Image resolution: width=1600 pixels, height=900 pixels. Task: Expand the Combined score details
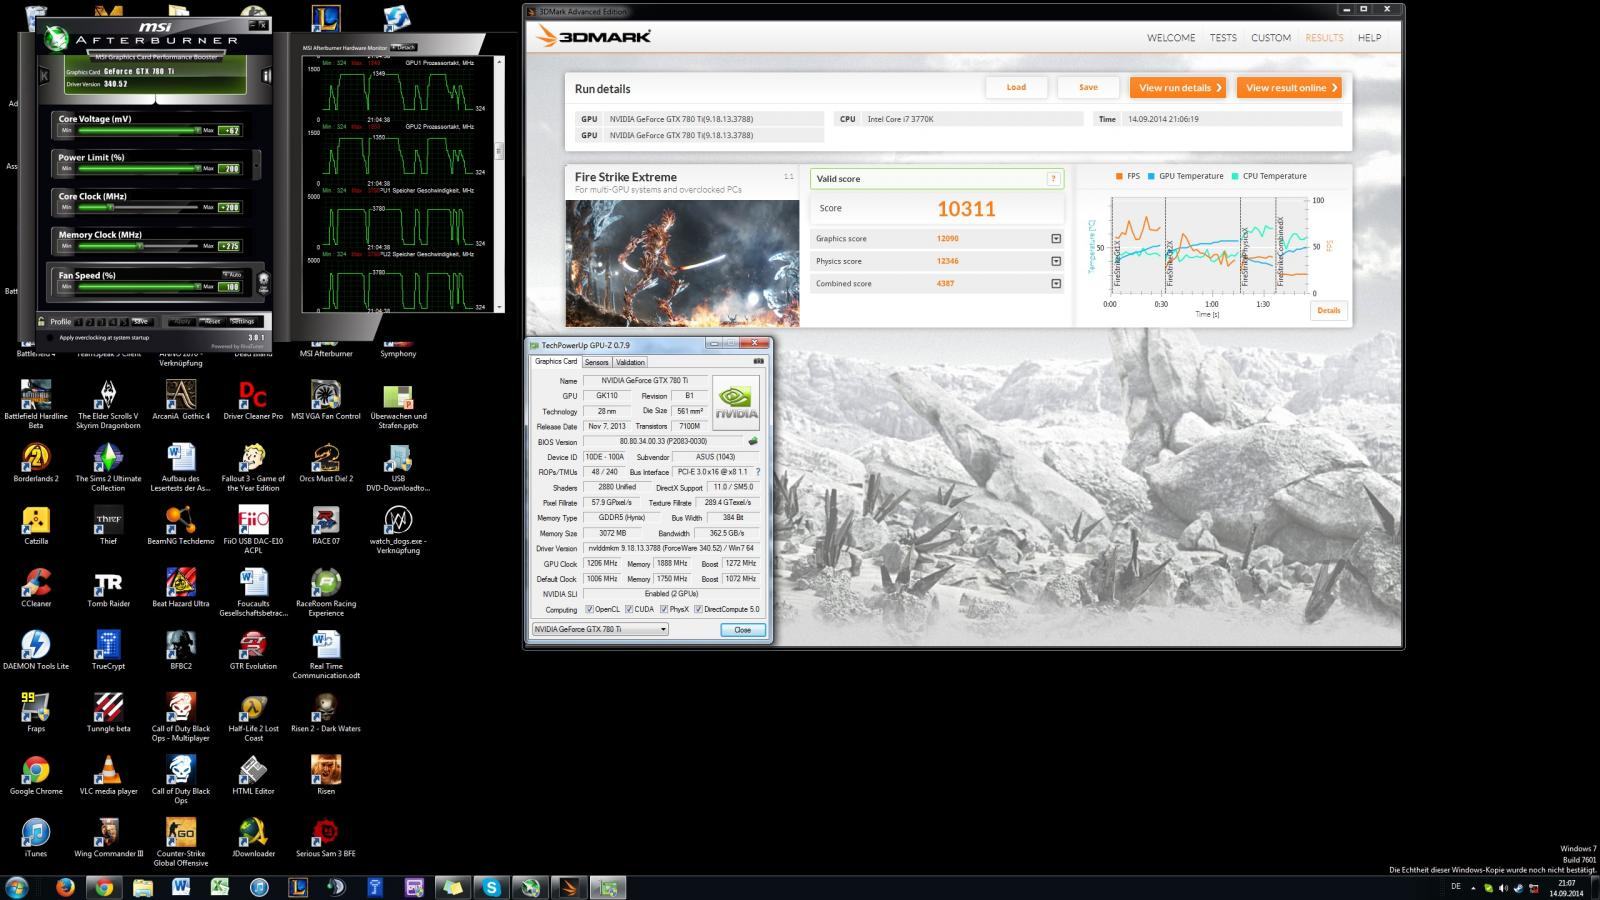(1056, 284)
